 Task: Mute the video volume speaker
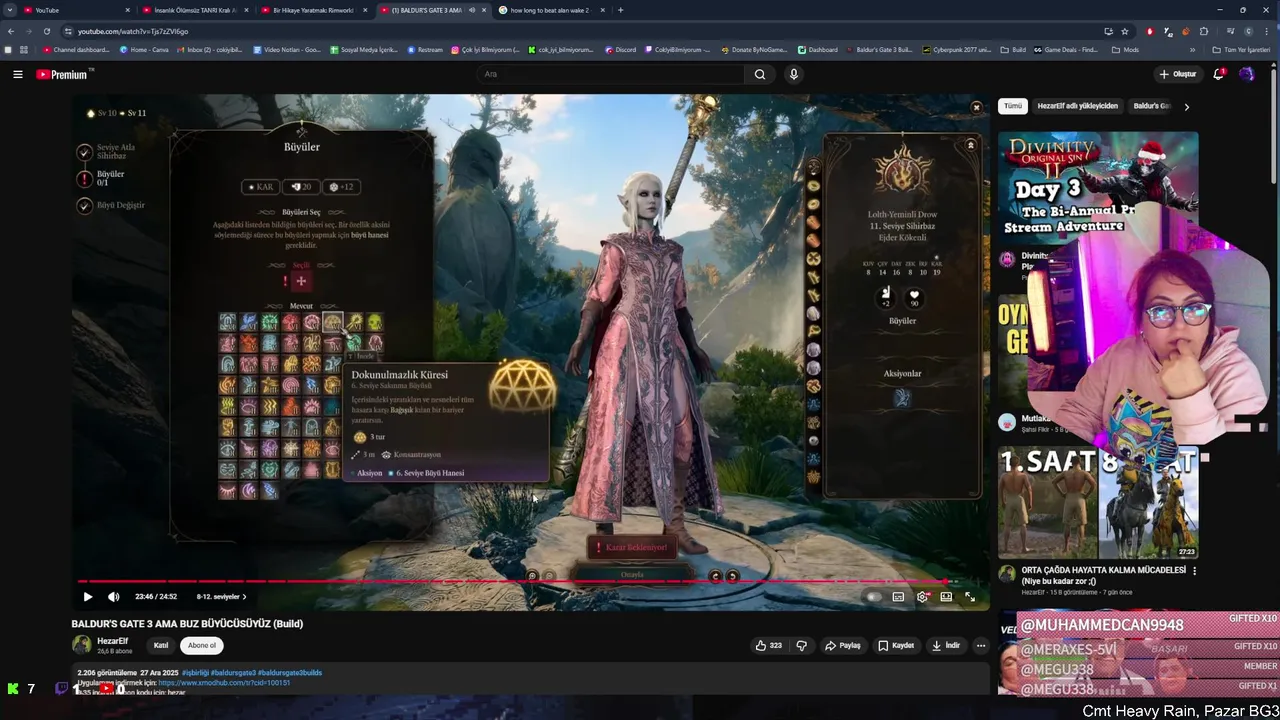point(114,597)
